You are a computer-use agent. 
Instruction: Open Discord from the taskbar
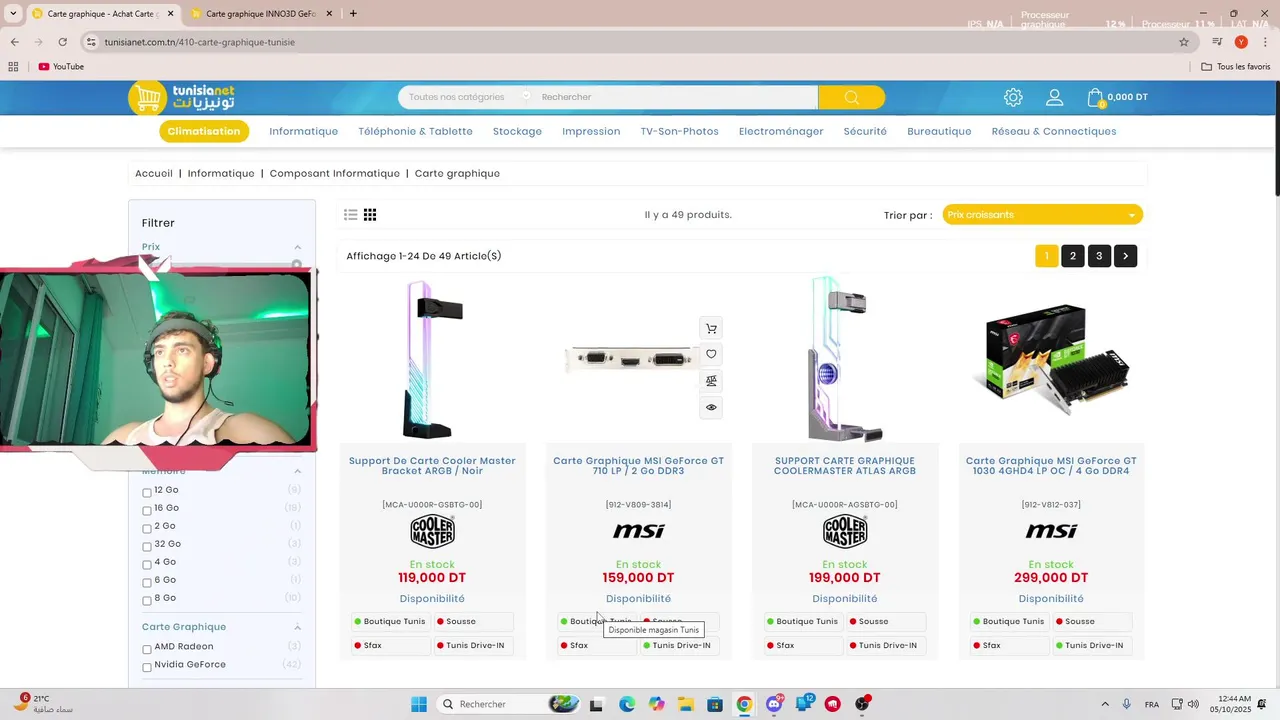tap(774, 704)
